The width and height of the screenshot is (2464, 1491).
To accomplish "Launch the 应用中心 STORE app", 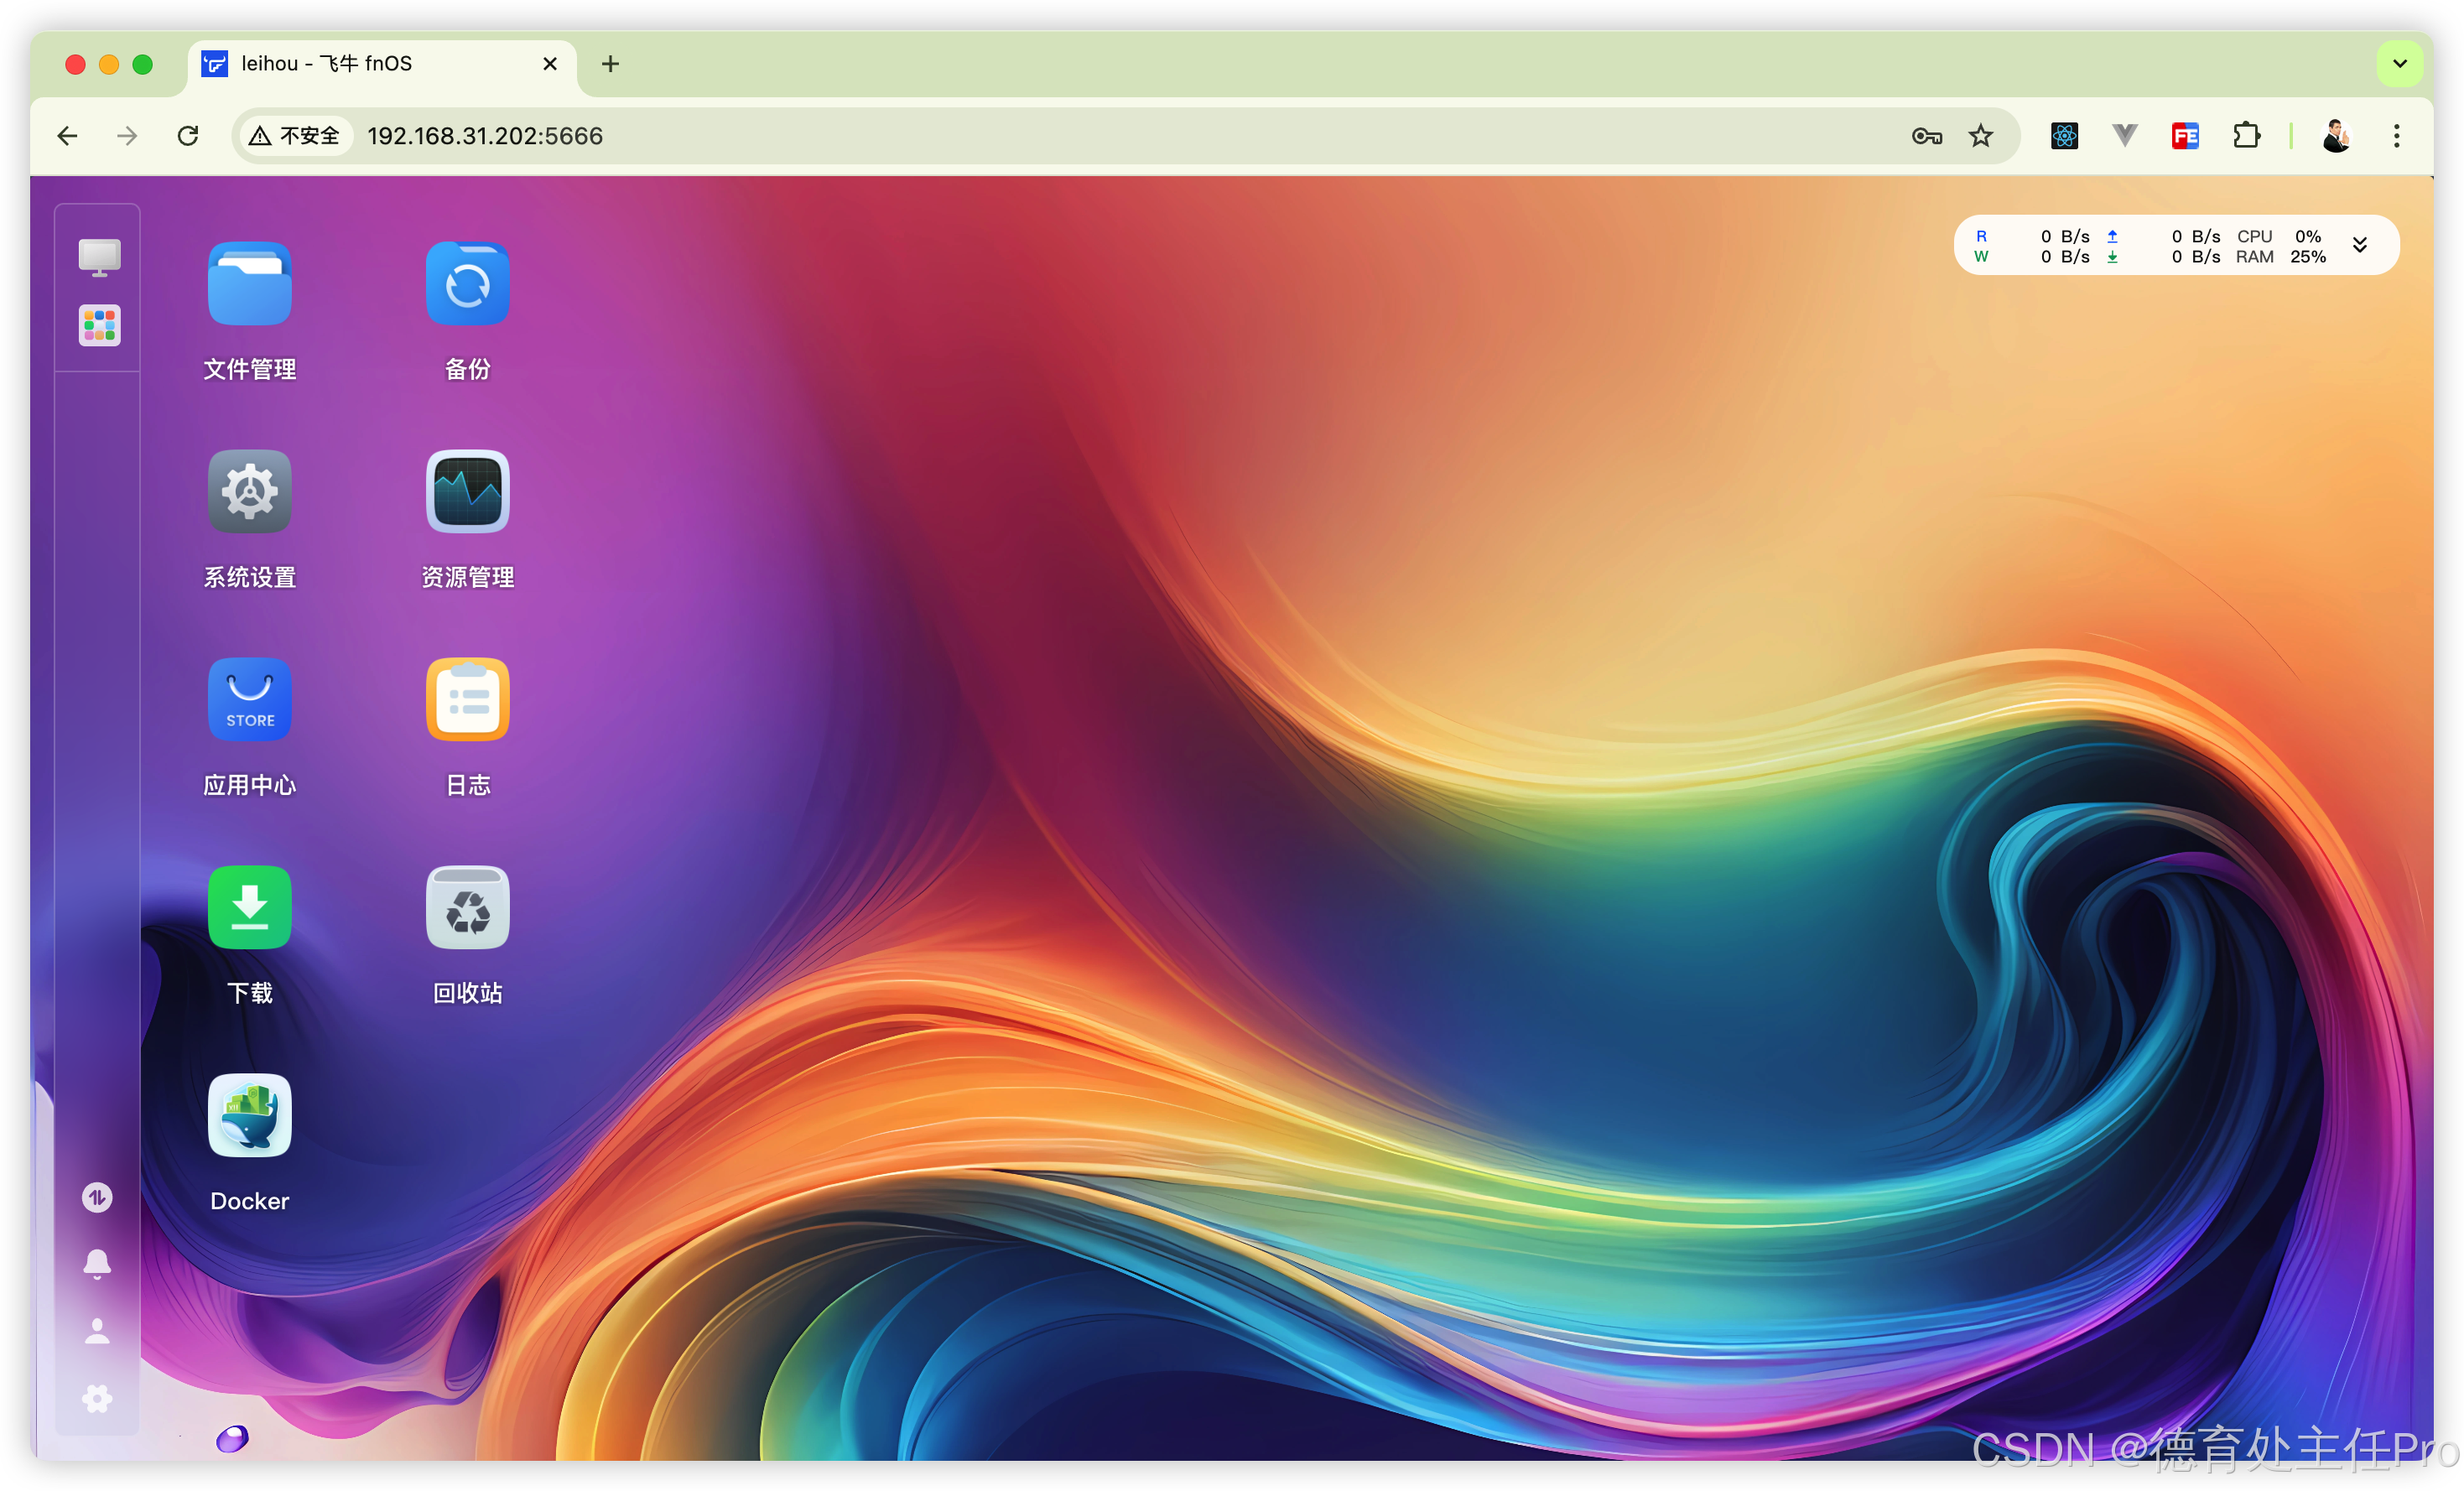I will (249, 700).
